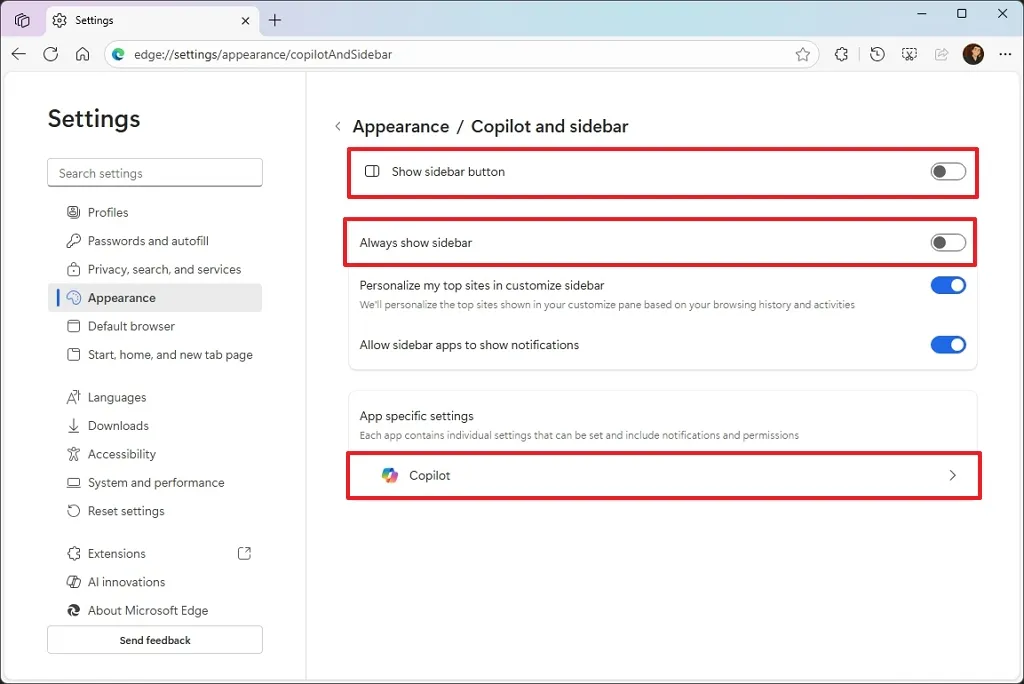Refresh the page with the reload icon
The height and width of the screenshot is (684, 1024).
point(50,54)
